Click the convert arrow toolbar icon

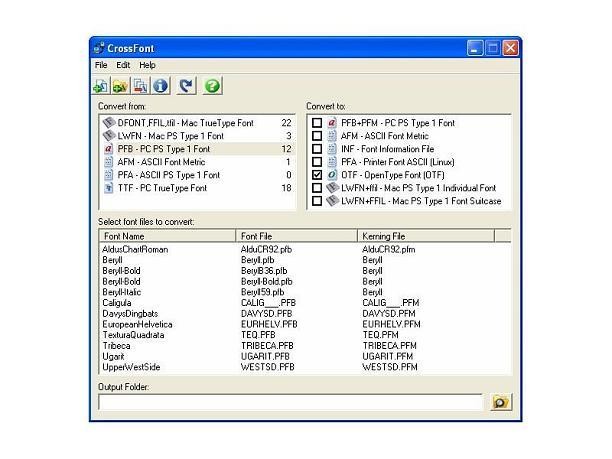186,86
